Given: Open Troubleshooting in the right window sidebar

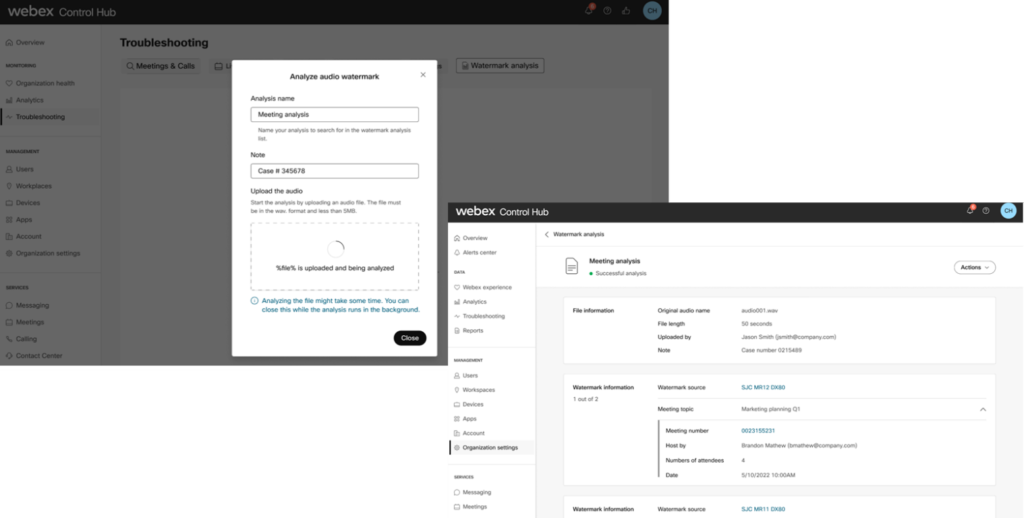Looking at the screenshot, I should (x=479, y=316).
